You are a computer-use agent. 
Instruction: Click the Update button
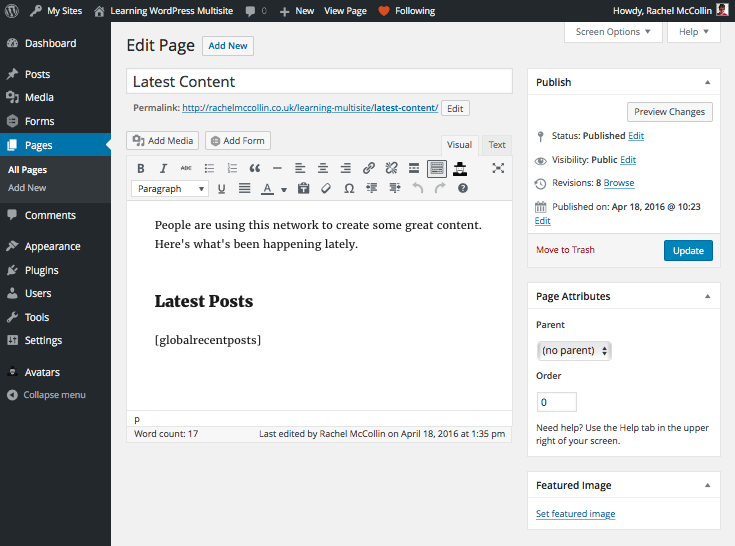tap(688, 251)
